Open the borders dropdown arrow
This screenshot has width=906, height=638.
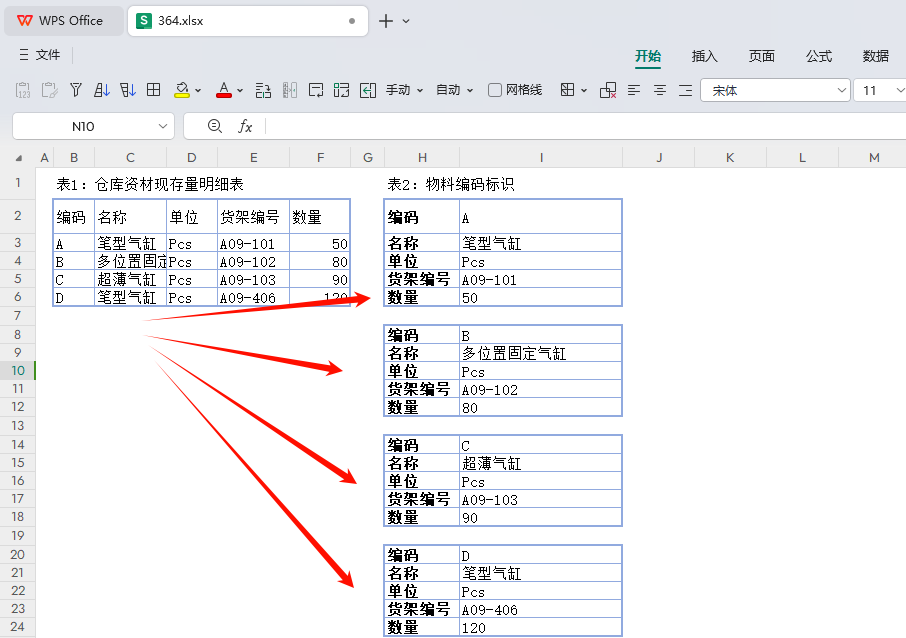click(584, 91)
